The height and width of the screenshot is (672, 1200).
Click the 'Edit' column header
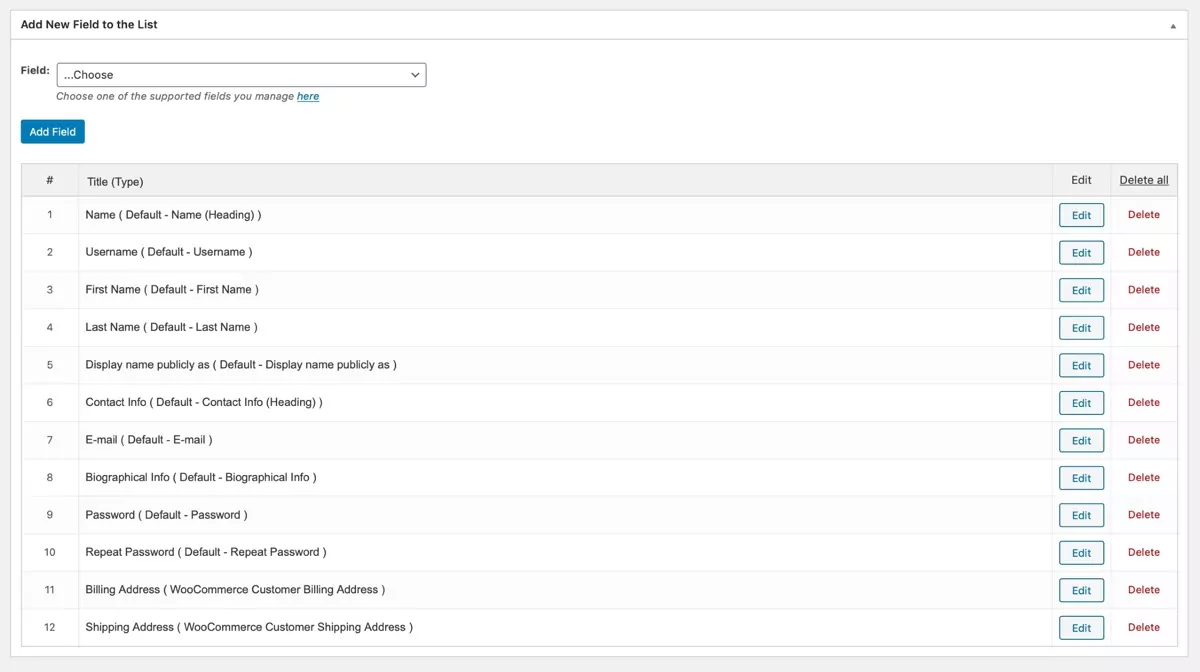[x=1081, y=180]
